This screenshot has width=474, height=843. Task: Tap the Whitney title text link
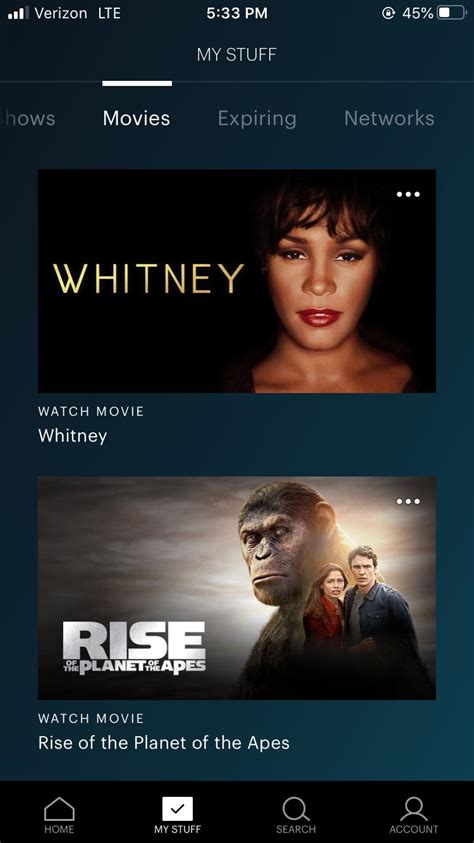tap(73, 436)
